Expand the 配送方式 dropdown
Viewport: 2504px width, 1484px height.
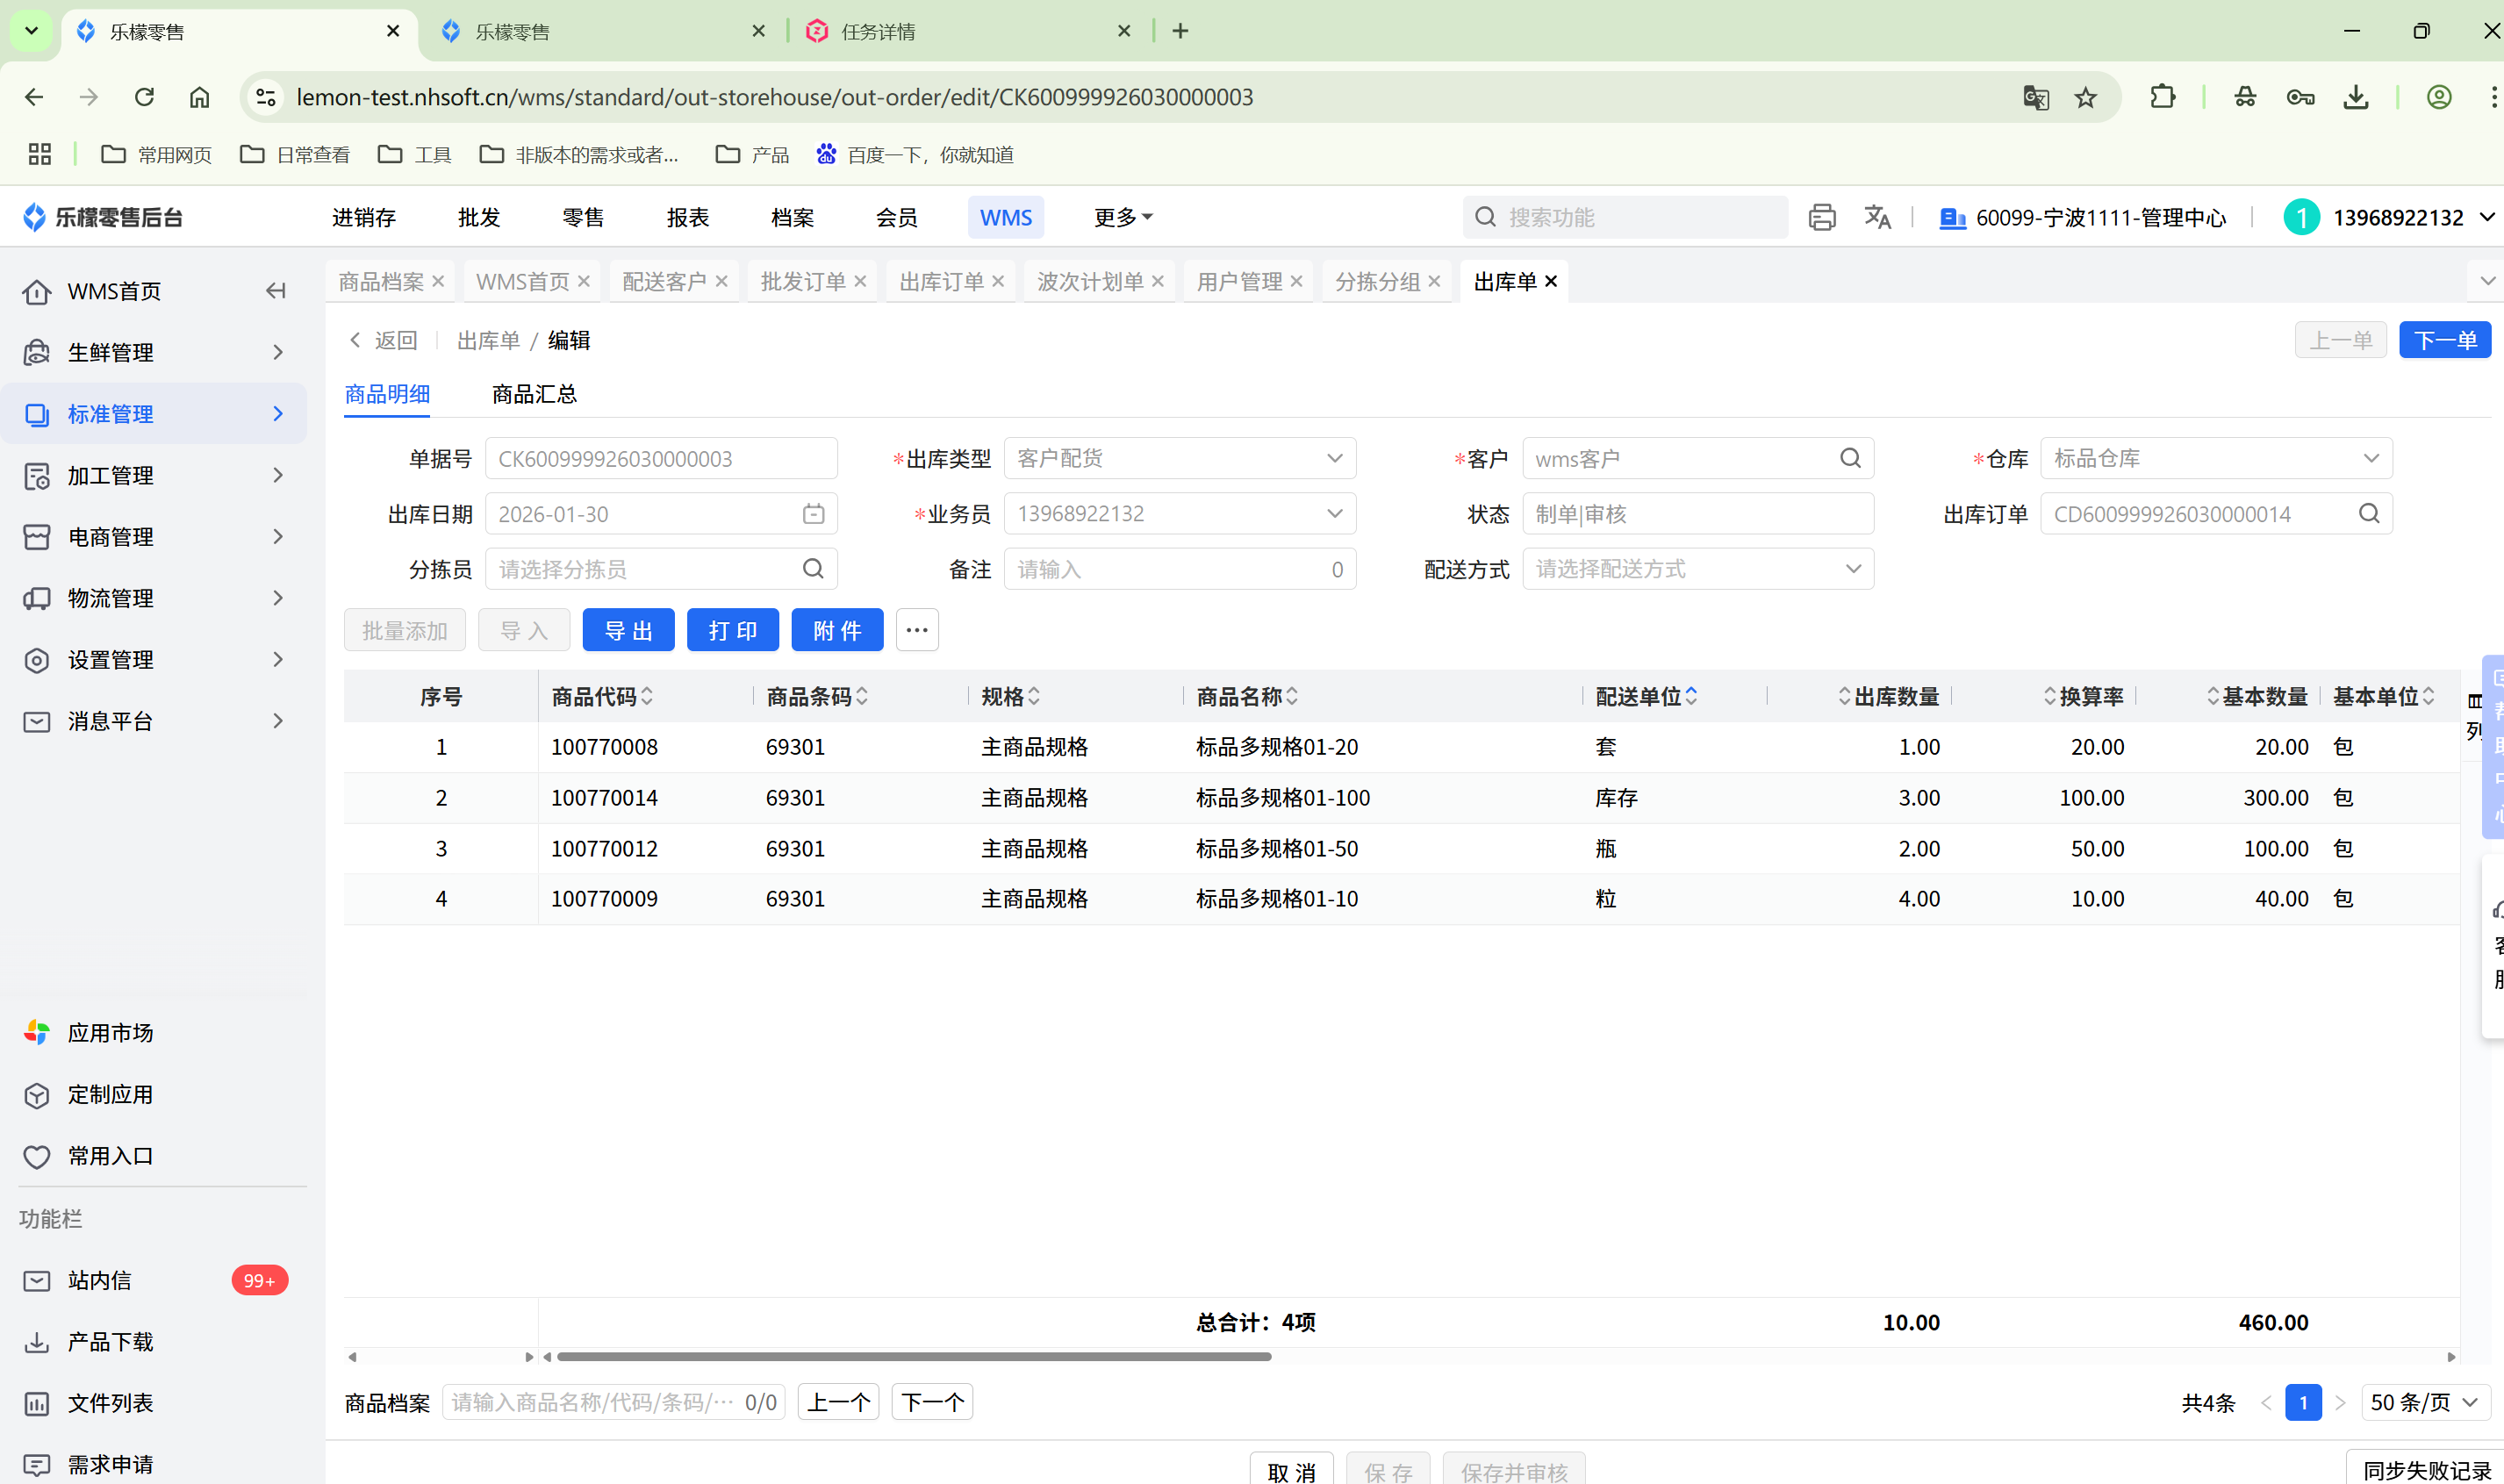pos(1697,569)
